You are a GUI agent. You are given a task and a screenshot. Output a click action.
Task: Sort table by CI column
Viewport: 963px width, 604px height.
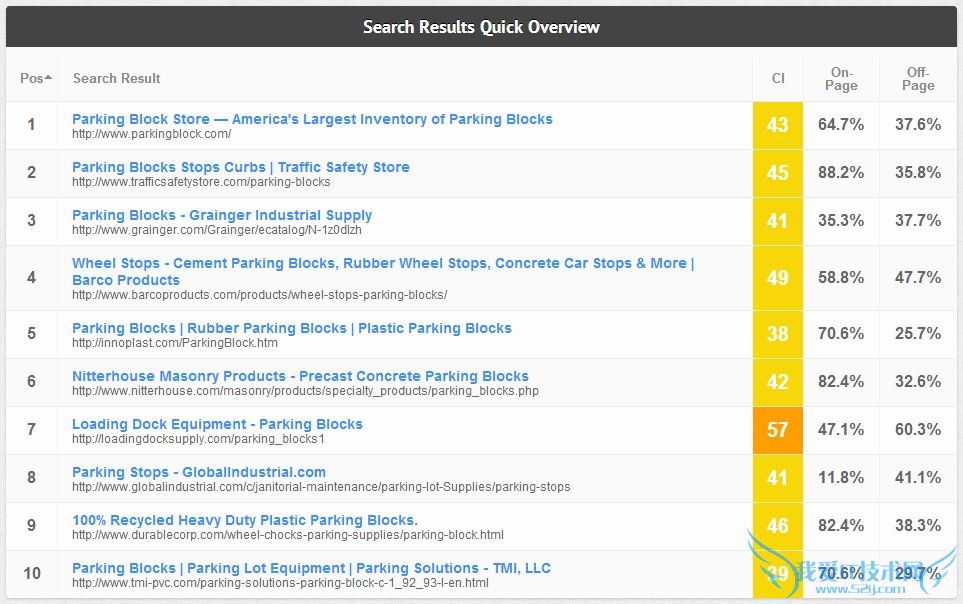tap(778, 78)
